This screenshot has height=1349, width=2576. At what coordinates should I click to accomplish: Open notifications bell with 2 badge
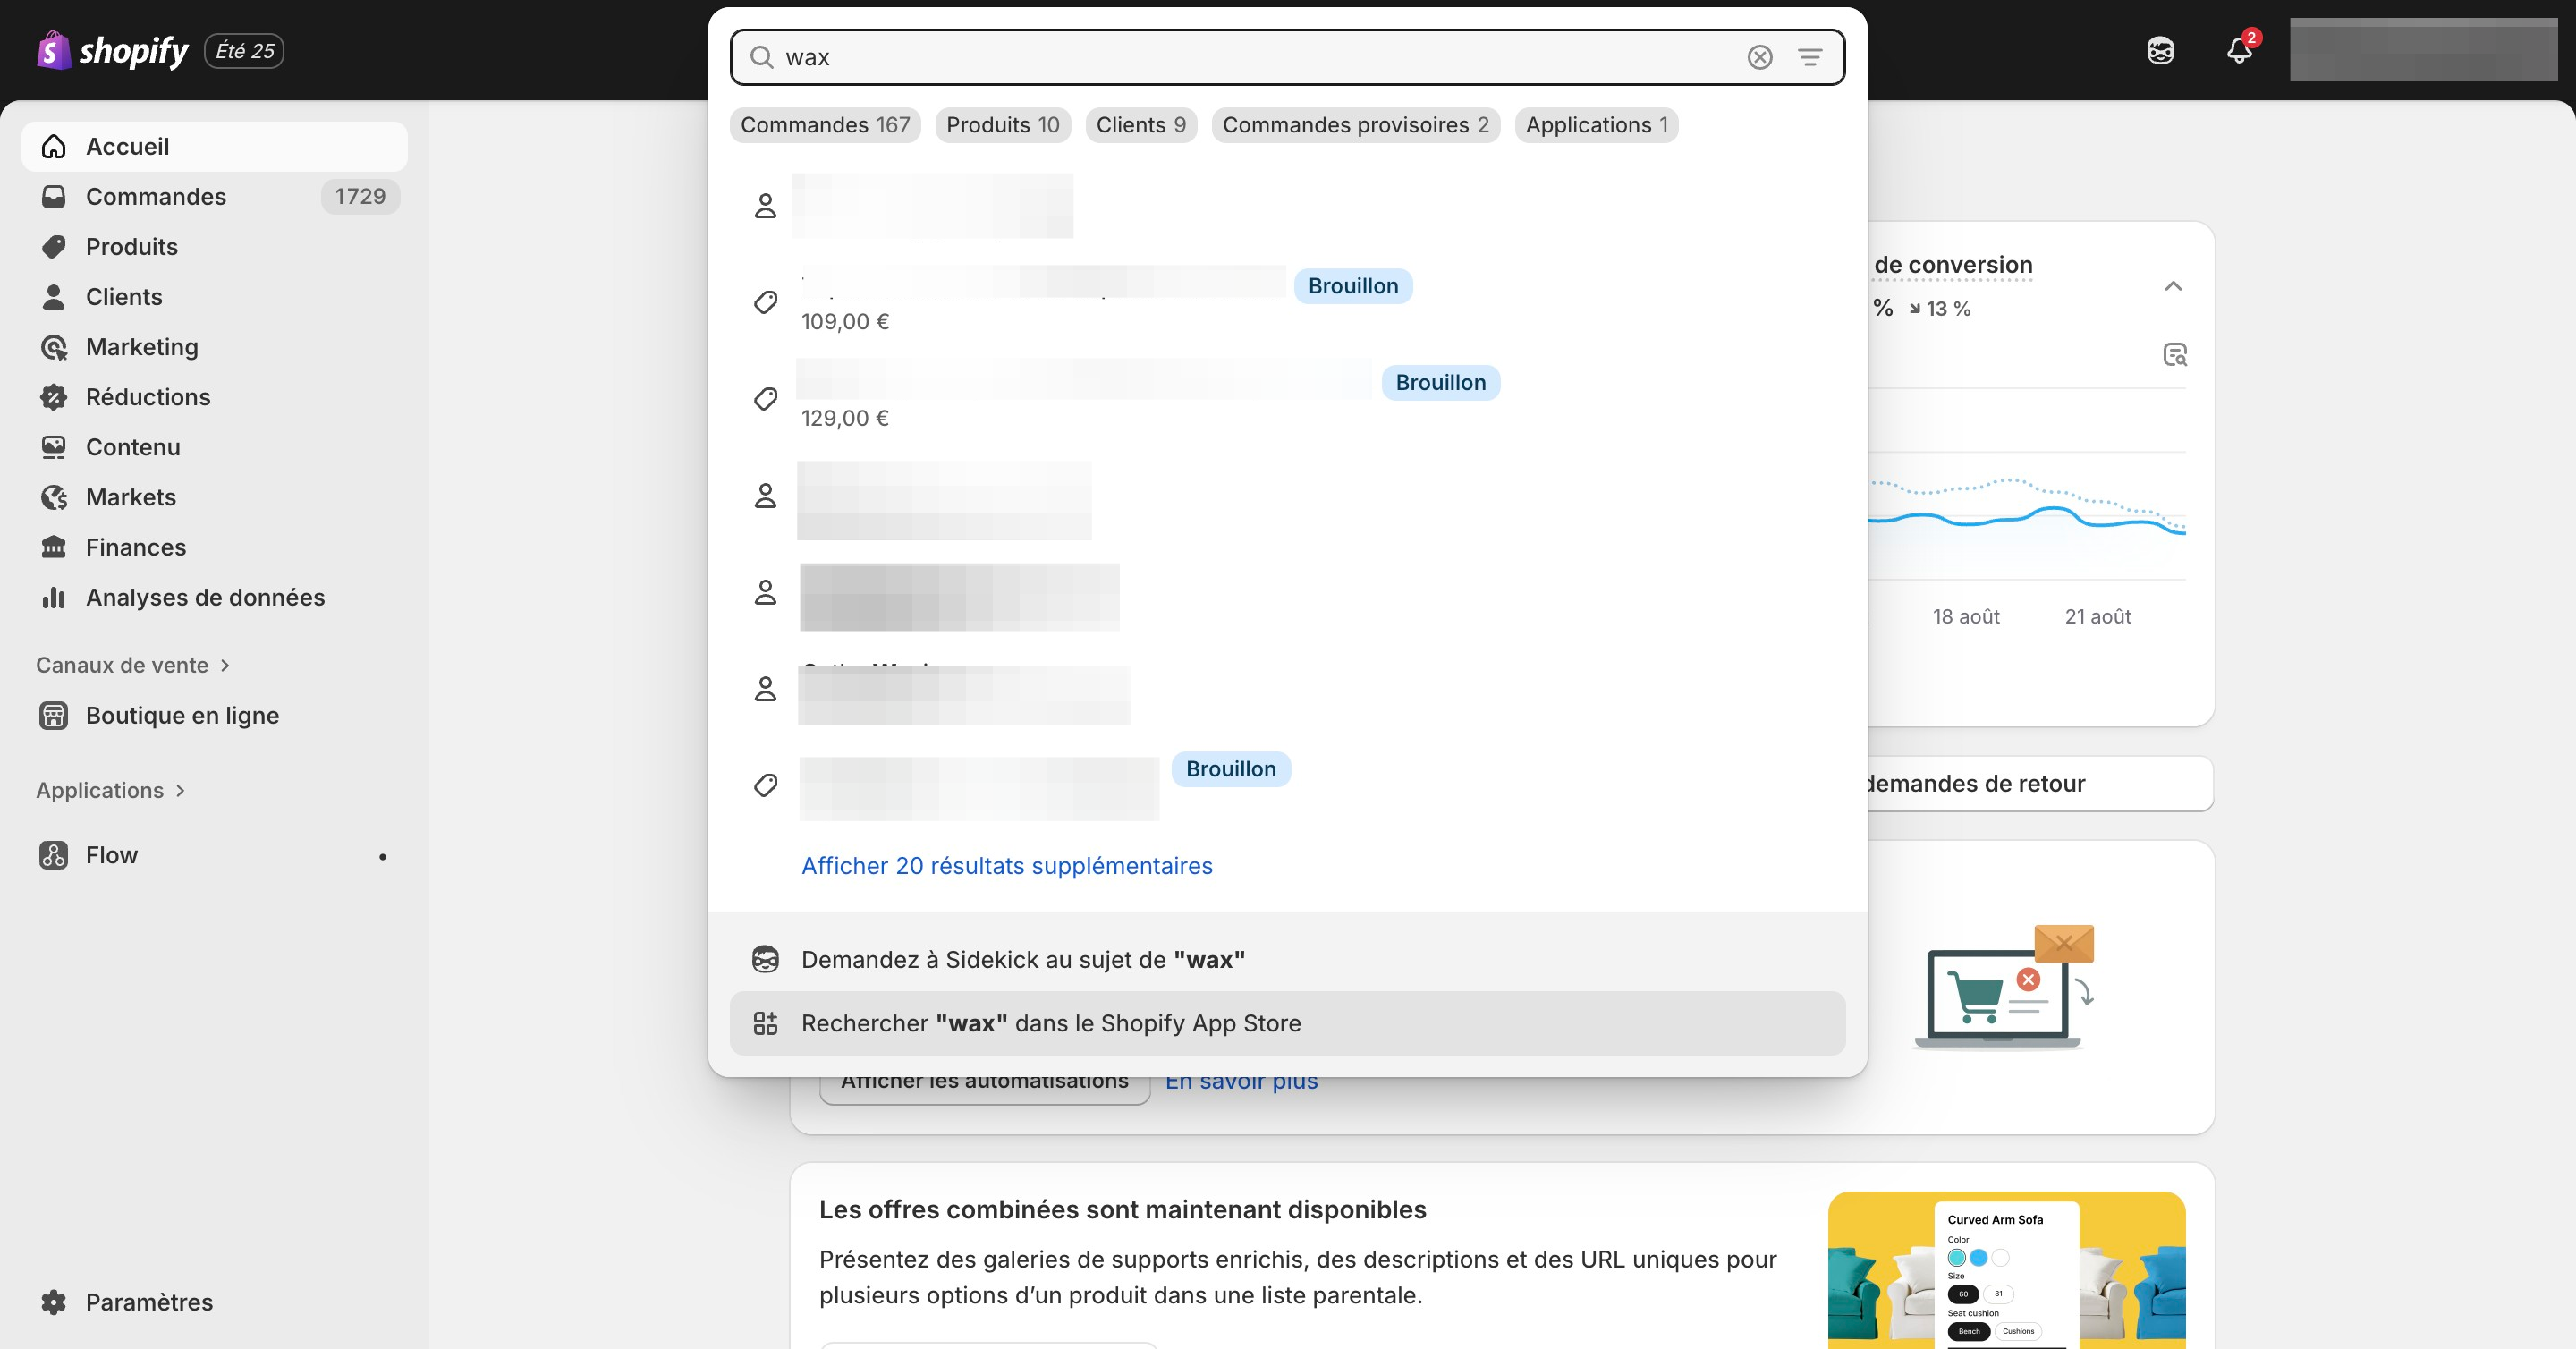click(x=2239, y=51)
